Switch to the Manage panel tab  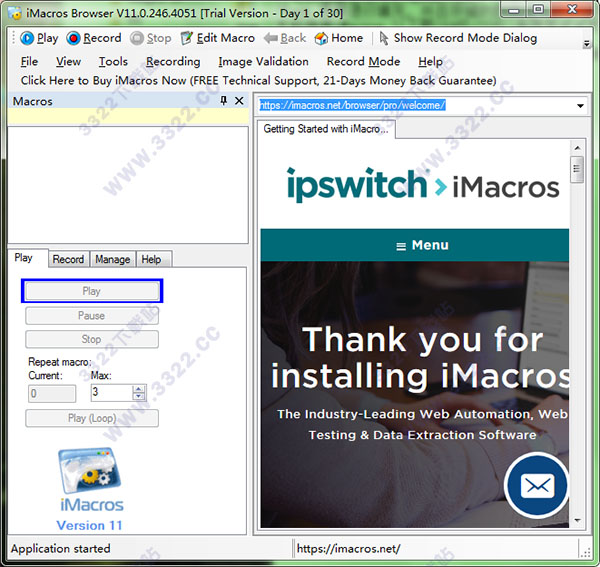point(112,259)
